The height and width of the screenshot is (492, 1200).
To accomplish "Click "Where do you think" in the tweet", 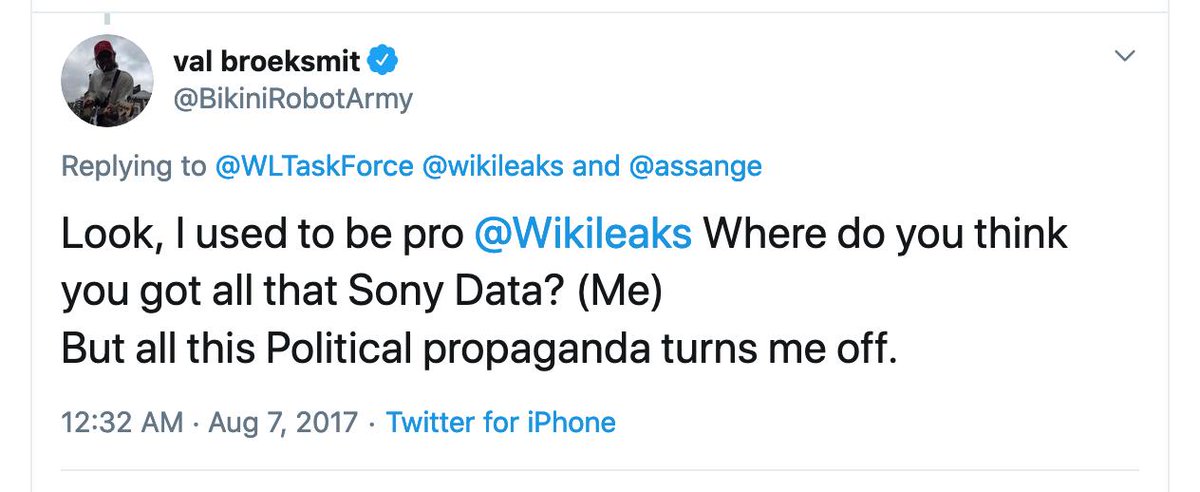I will click(x=886, y=234).
